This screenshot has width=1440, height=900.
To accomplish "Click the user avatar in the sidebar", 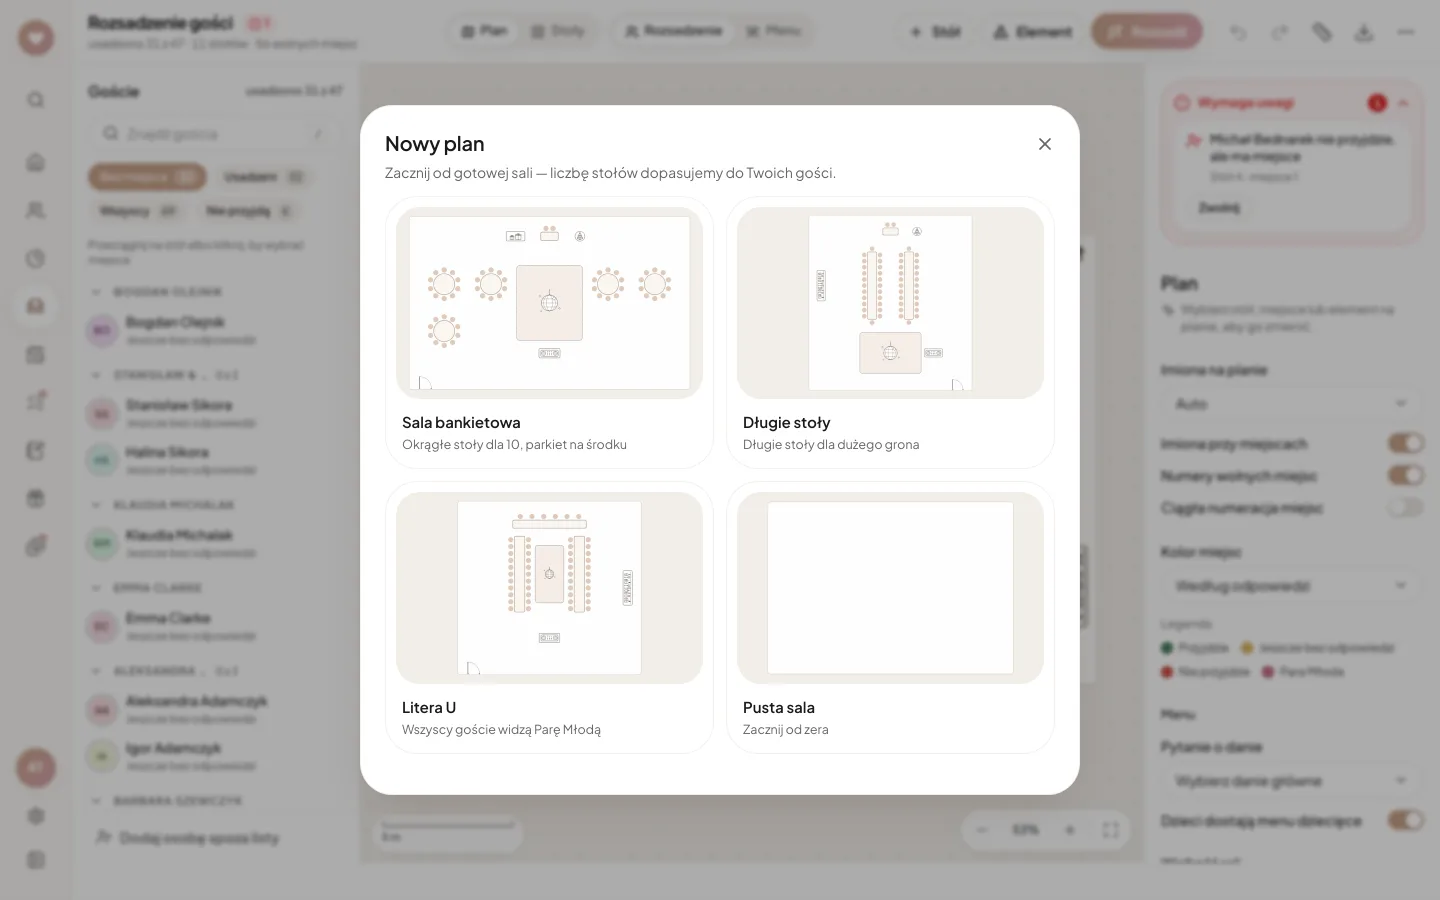I will (x=36, y=768).
